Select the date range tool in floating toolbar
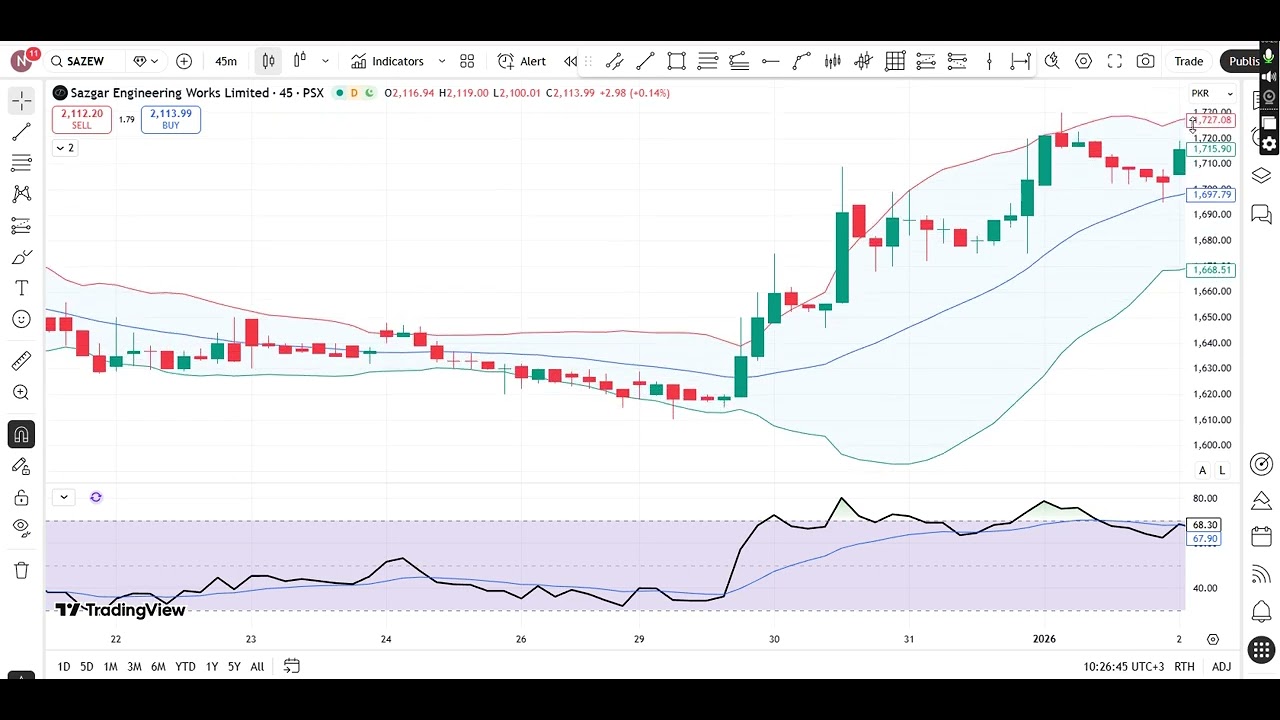 pyautogui.click(x=1020, y=62)
